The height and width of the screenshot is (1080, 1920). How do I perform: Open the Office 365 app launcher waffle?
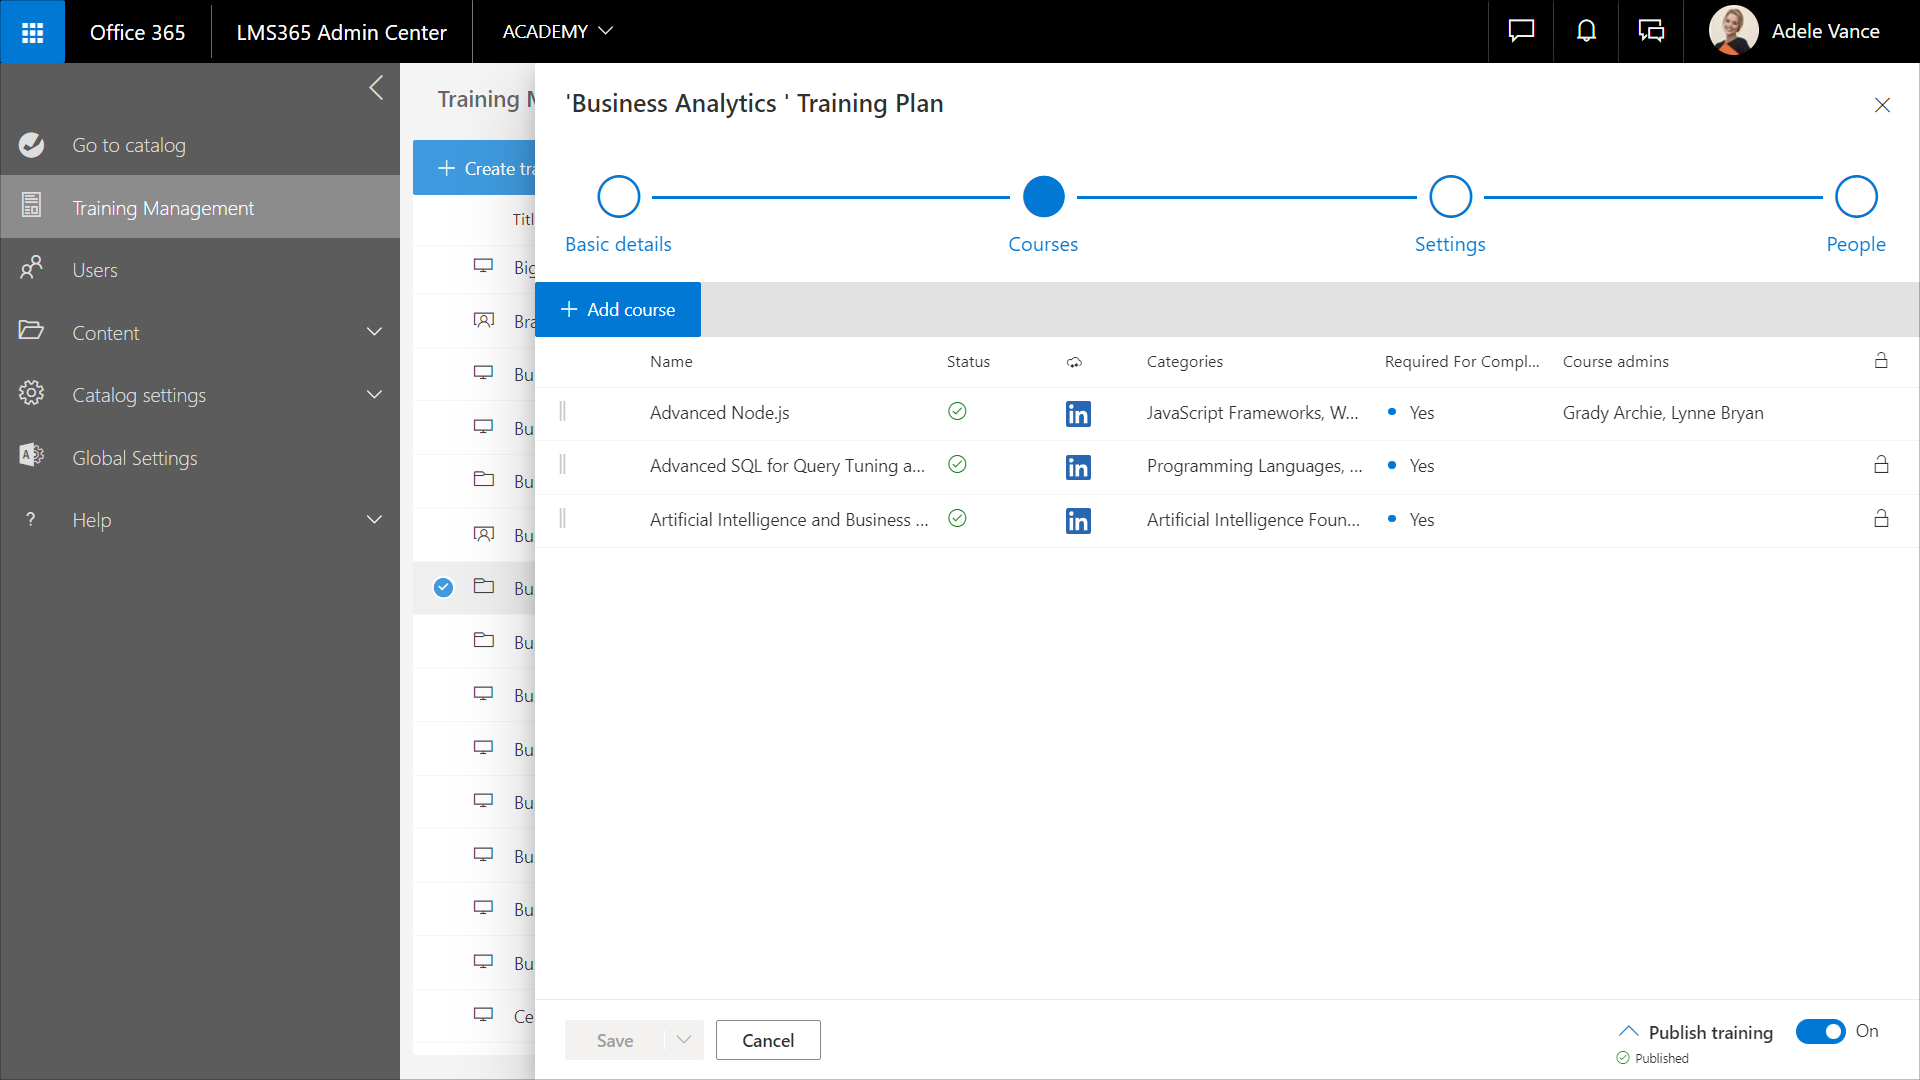pos(32,32)
